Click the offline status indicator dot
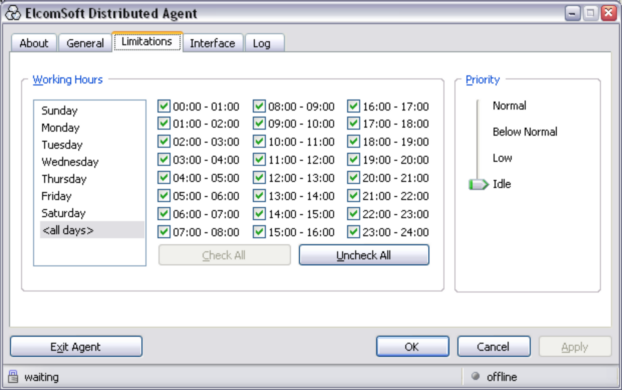Viewport: 622px width, 390px height. (475, 376)
